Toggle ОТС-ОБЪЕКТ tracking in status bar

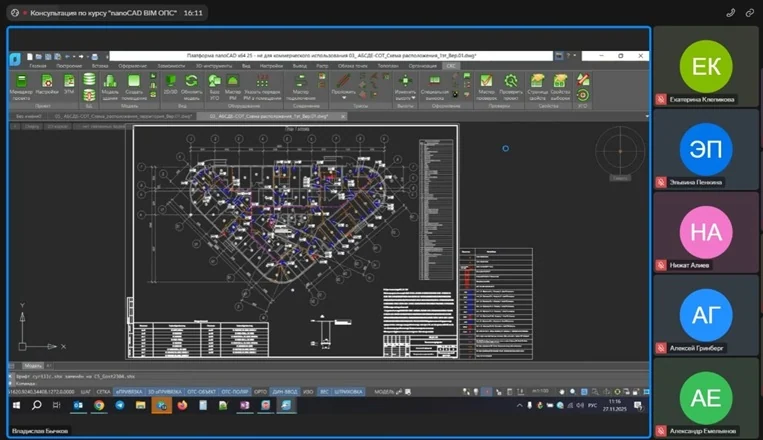point(201,391)
